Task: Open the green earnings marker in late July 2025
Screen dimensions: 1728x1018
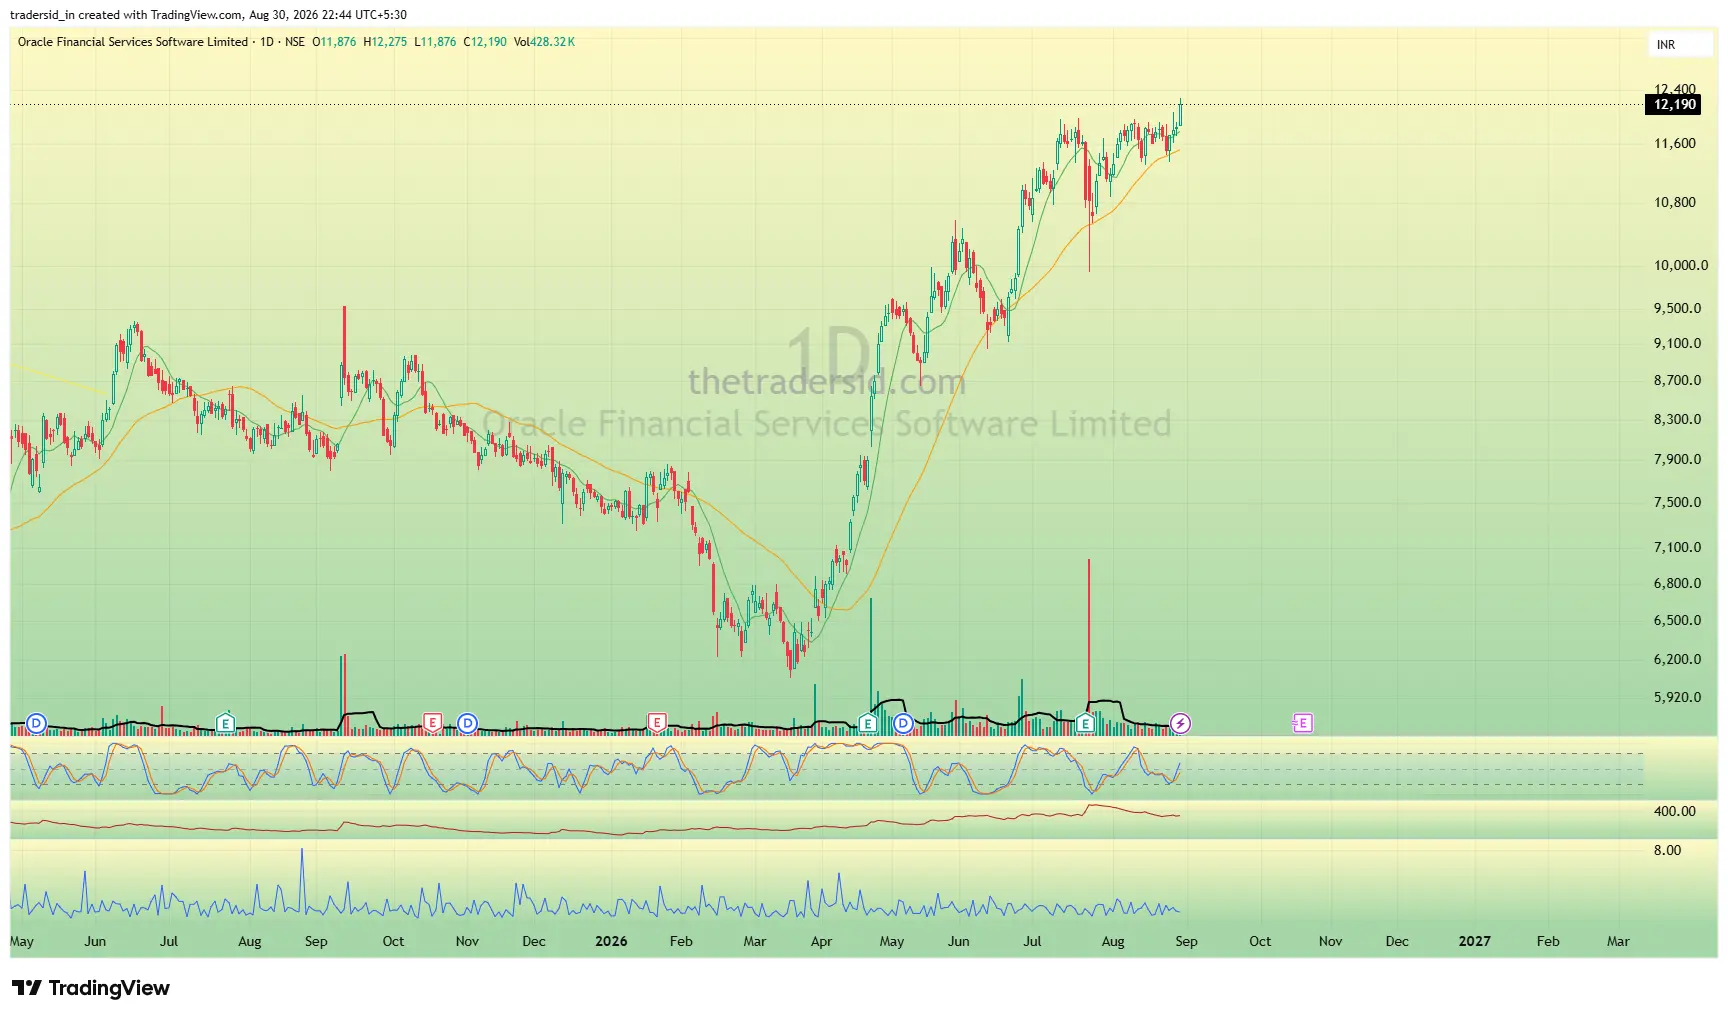Action: pos(225,723)
